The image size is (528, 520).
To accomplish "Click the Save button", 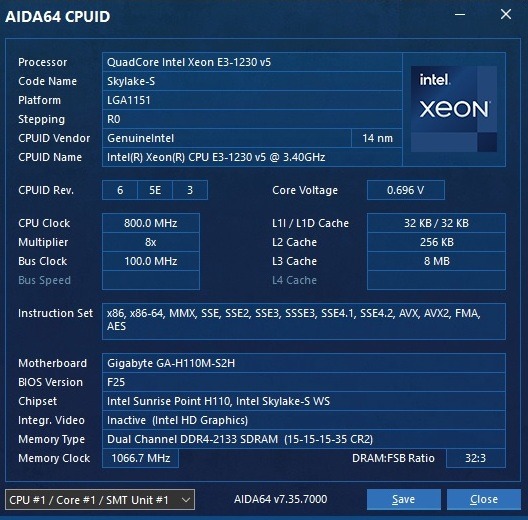I will coord(404,499).
